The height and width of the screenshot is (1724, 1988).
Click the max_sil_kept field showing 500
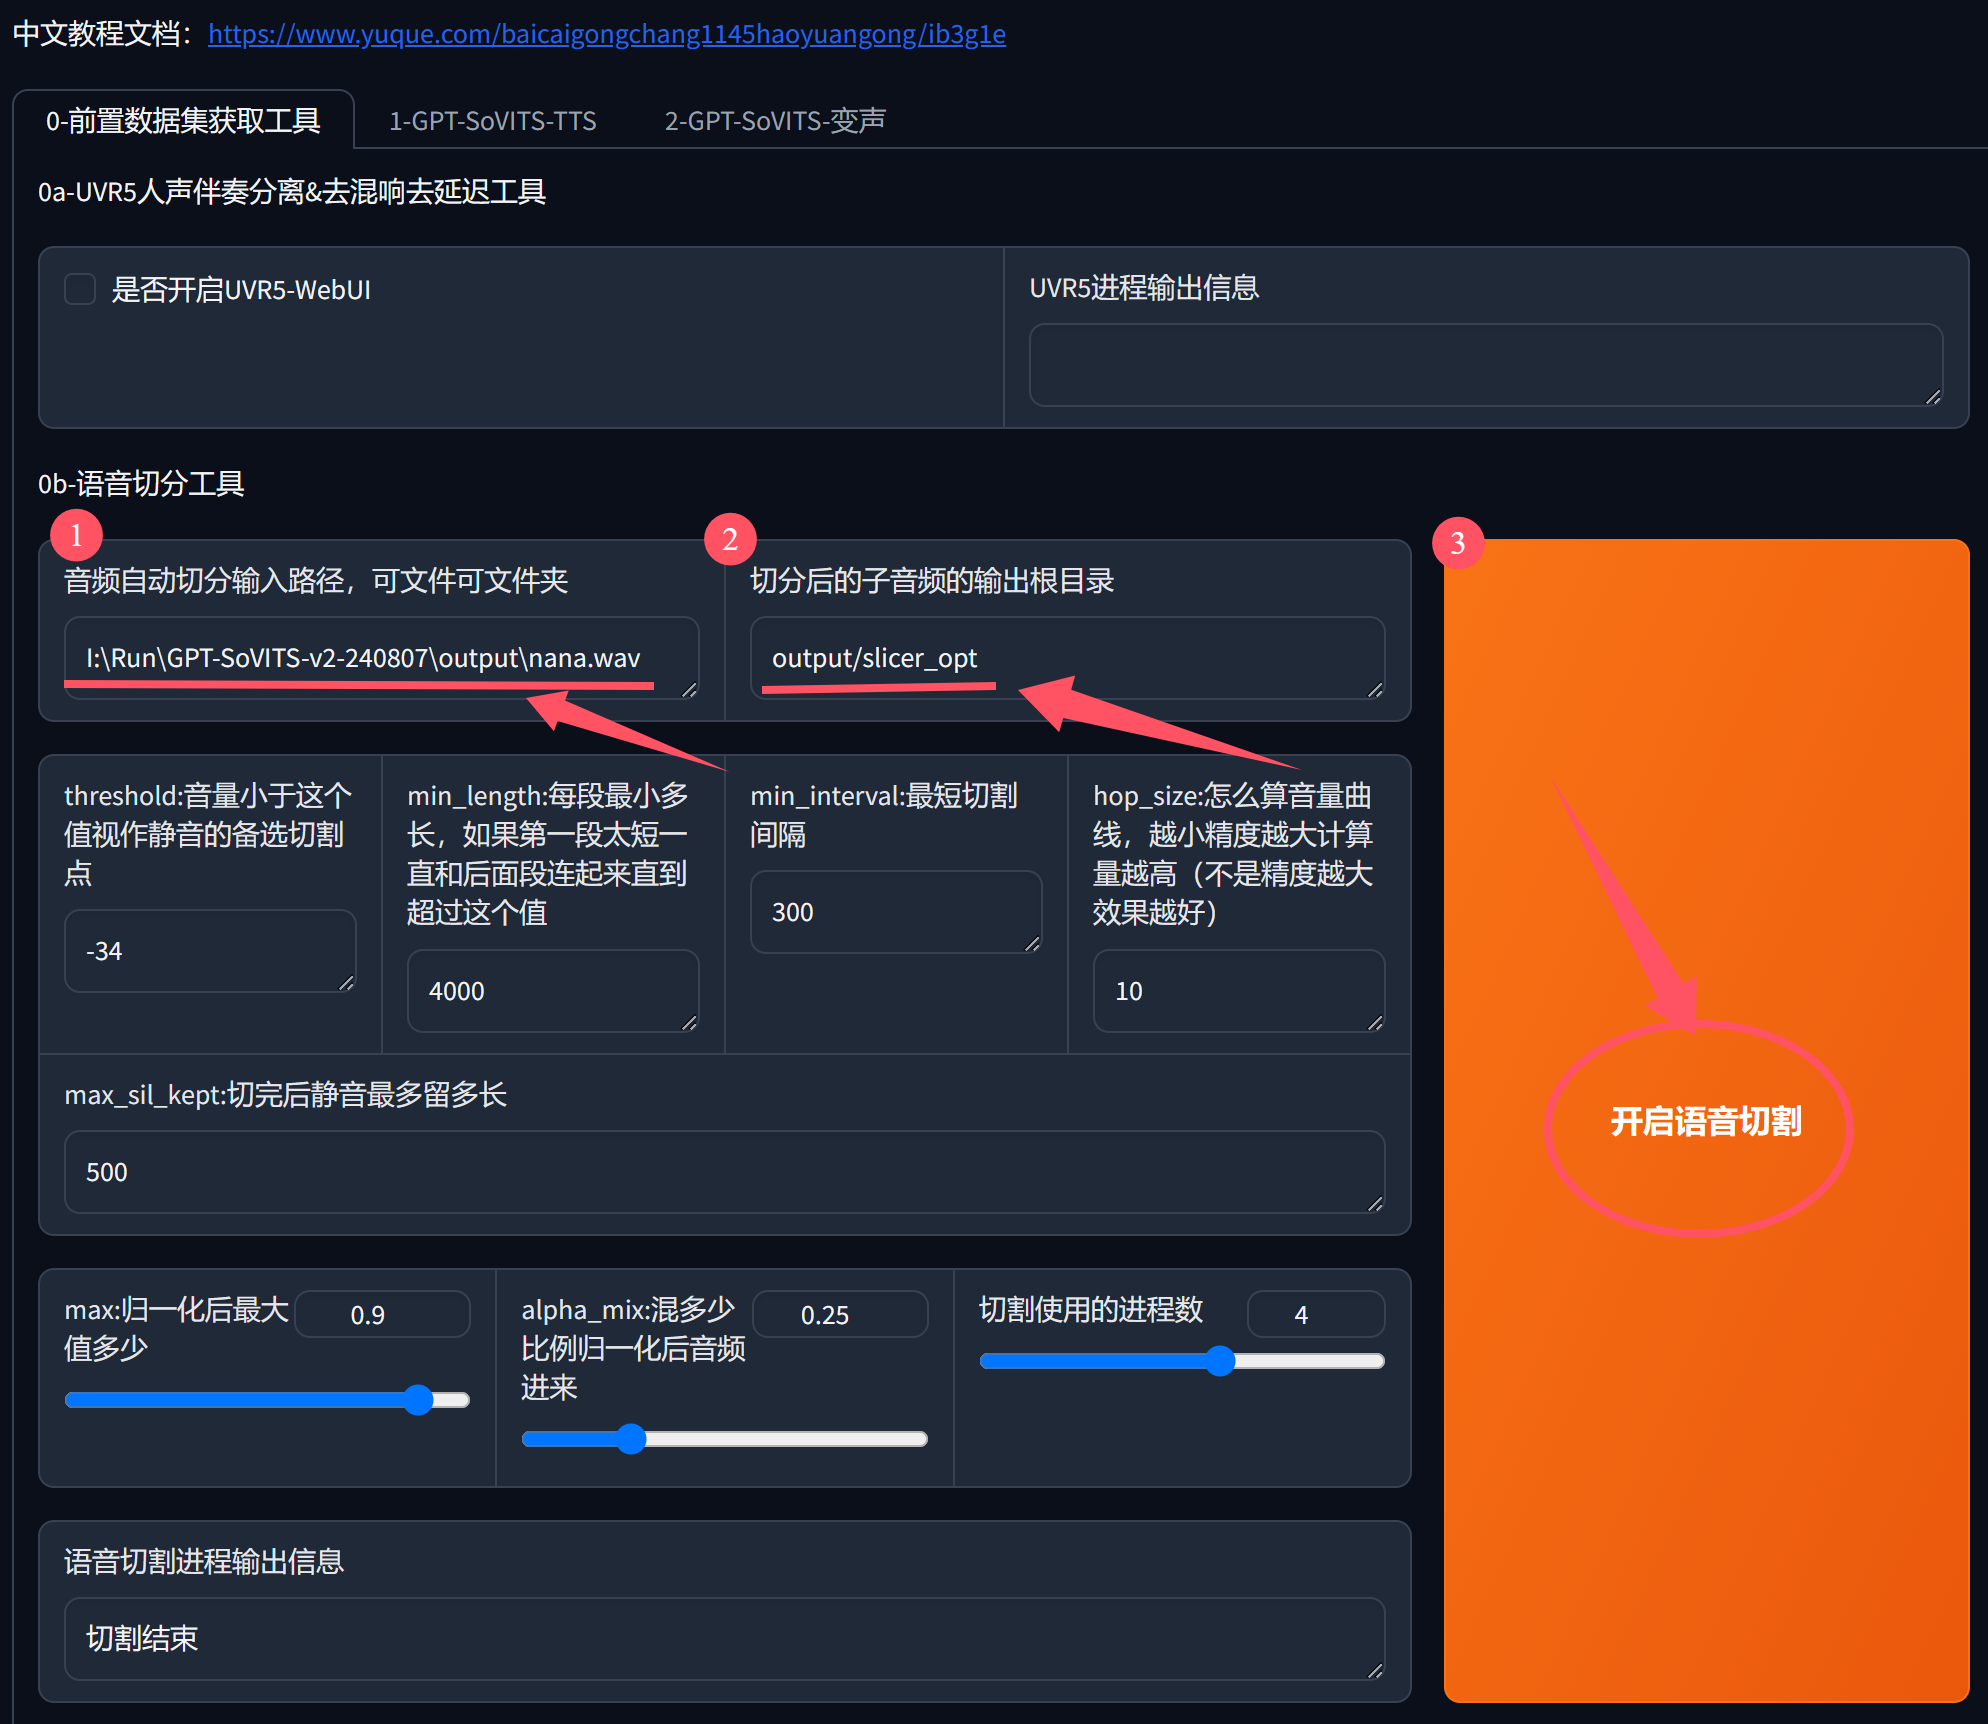[724, 1172]
